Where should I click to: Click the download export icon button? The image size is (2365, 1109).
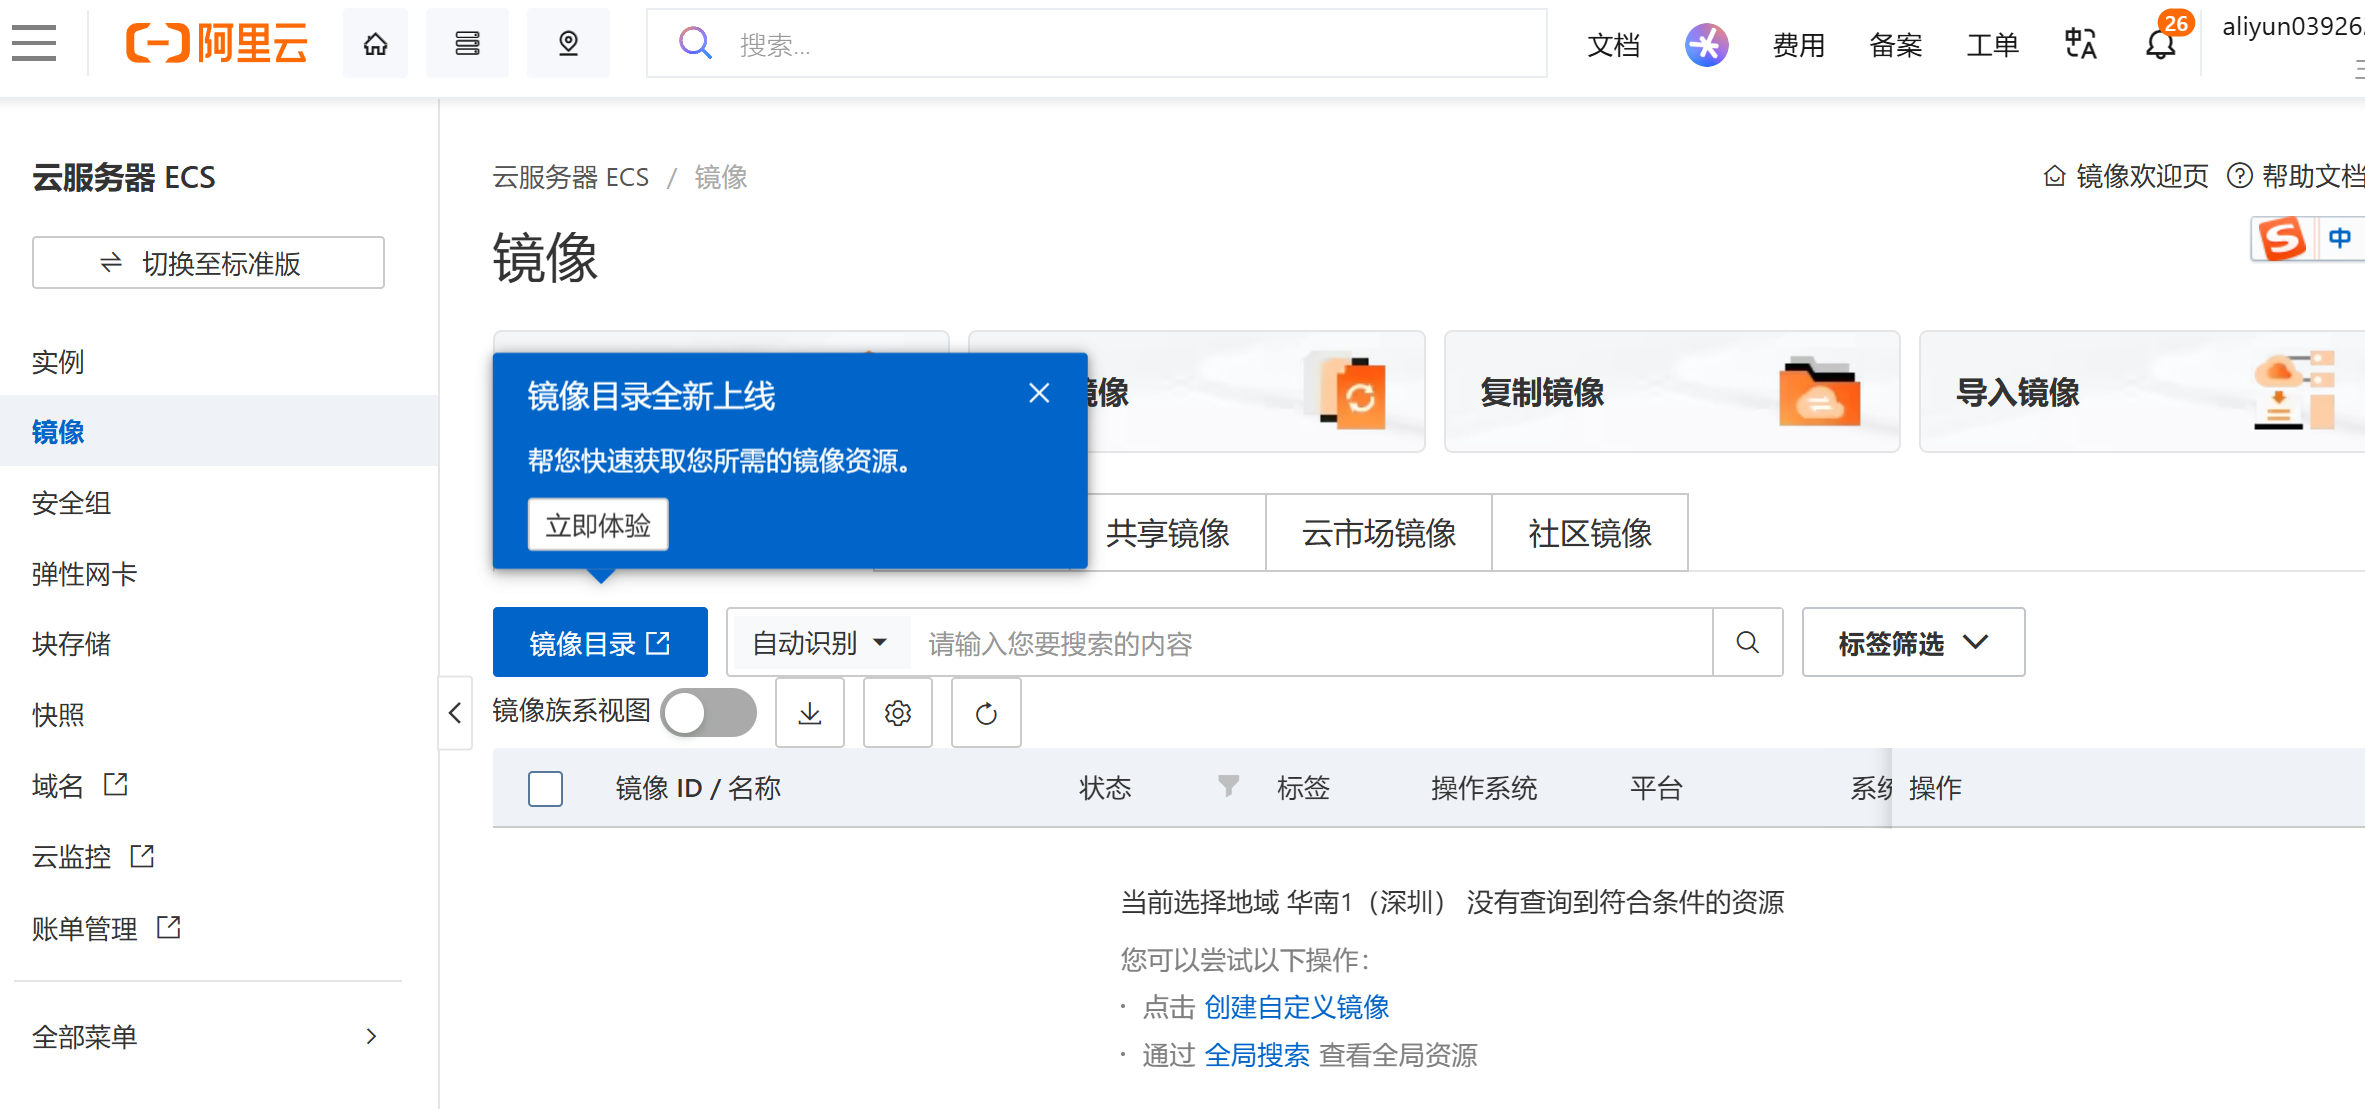(x=810, y=713)
